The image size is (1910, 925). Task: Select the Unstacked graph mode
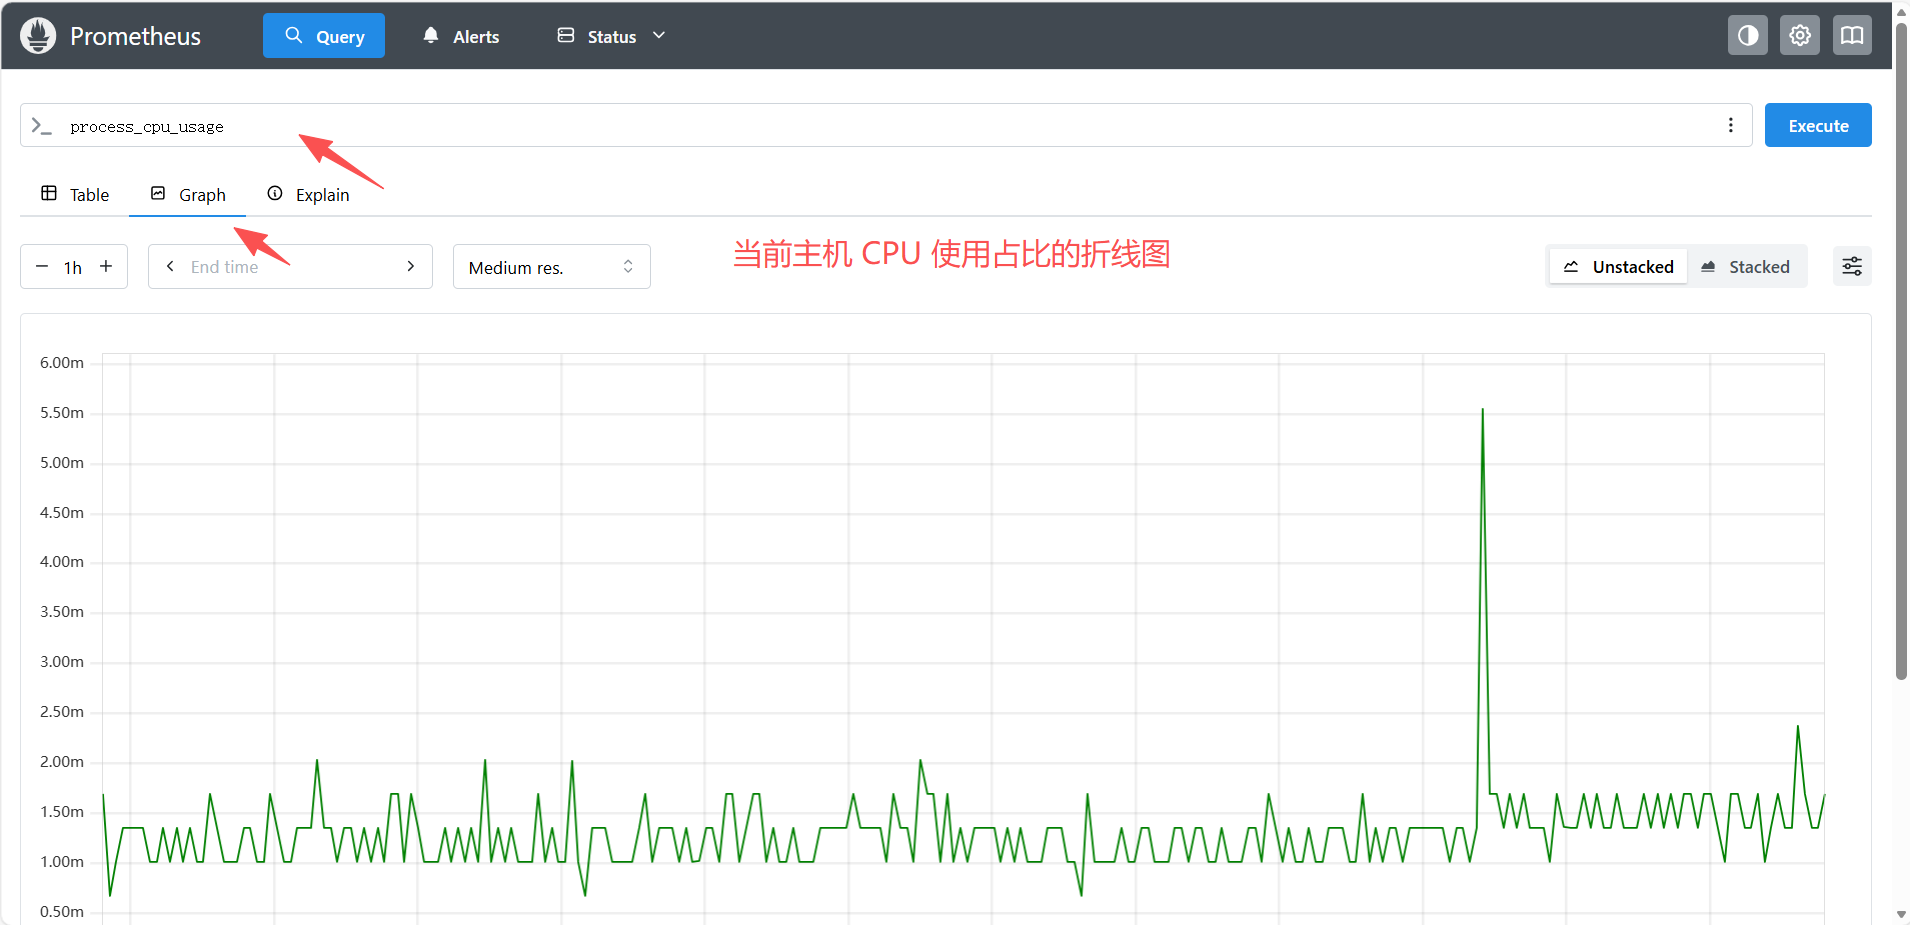[1618, 267]
